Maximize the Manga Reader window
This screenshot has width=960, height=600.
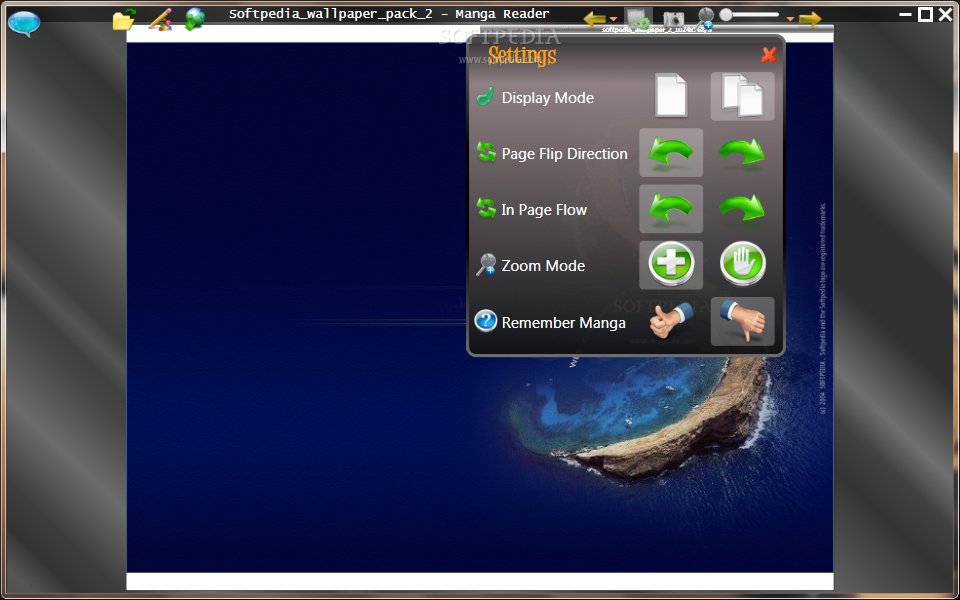point(925,15)
